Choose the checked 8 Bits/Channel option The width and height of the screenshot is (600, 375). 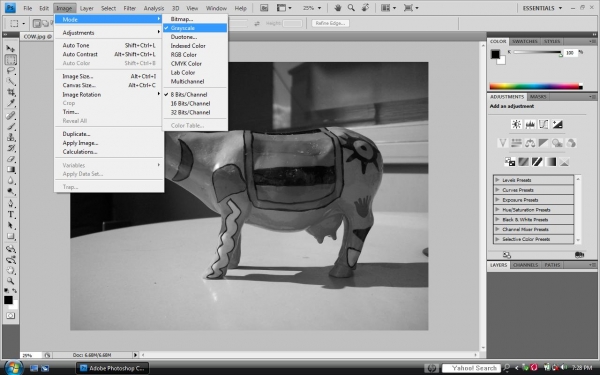click(195, 95)
